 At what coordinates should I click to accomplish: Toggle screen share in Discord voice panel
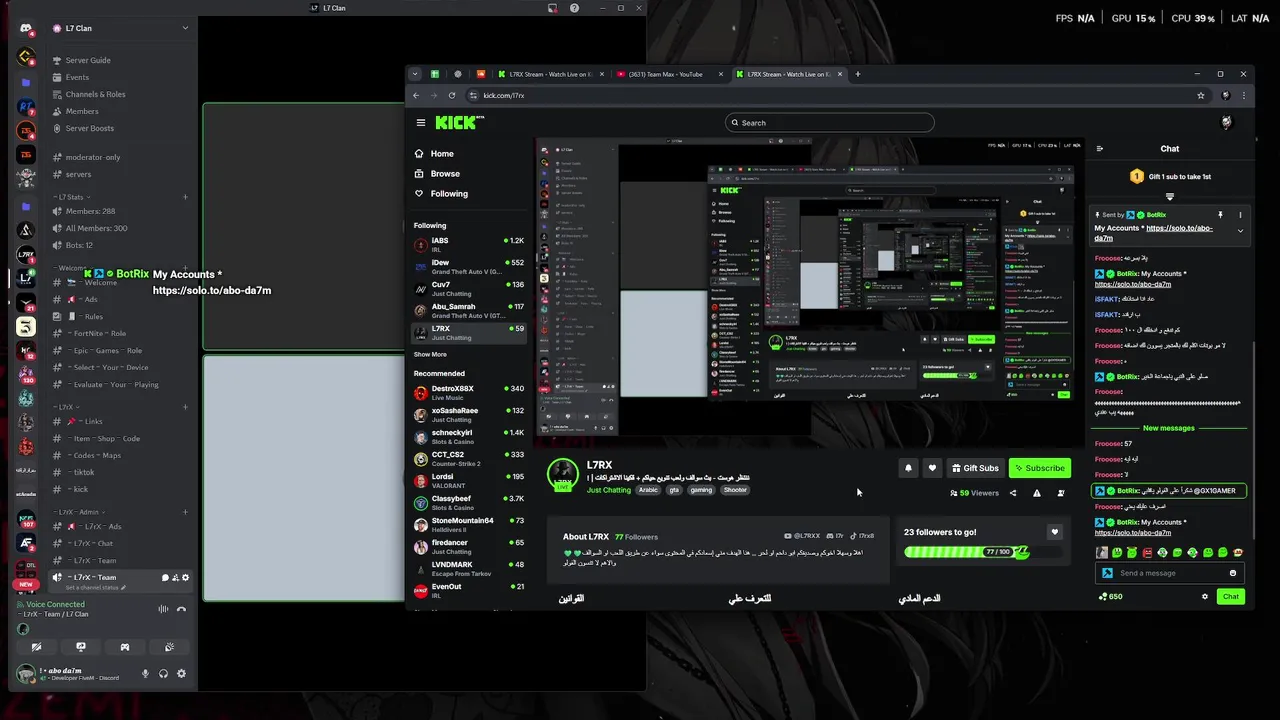[81, 647]
